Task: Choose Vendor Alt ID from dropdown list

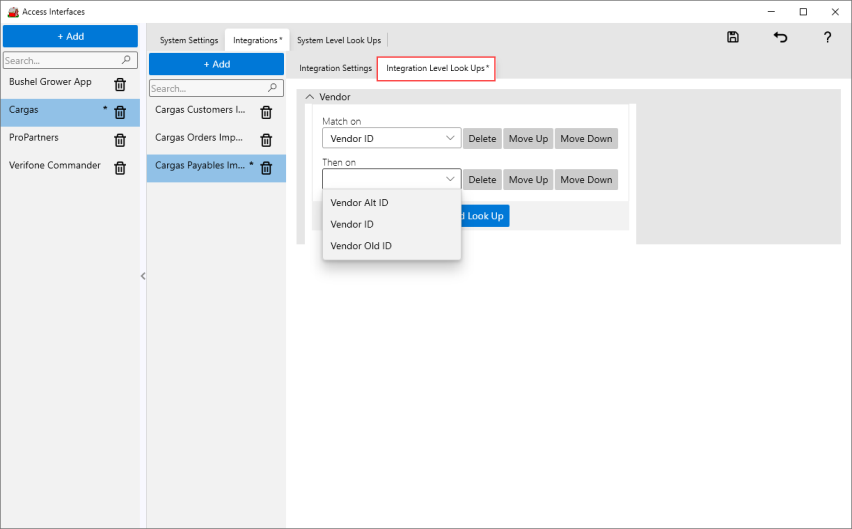Action: [x=359, y=203]
